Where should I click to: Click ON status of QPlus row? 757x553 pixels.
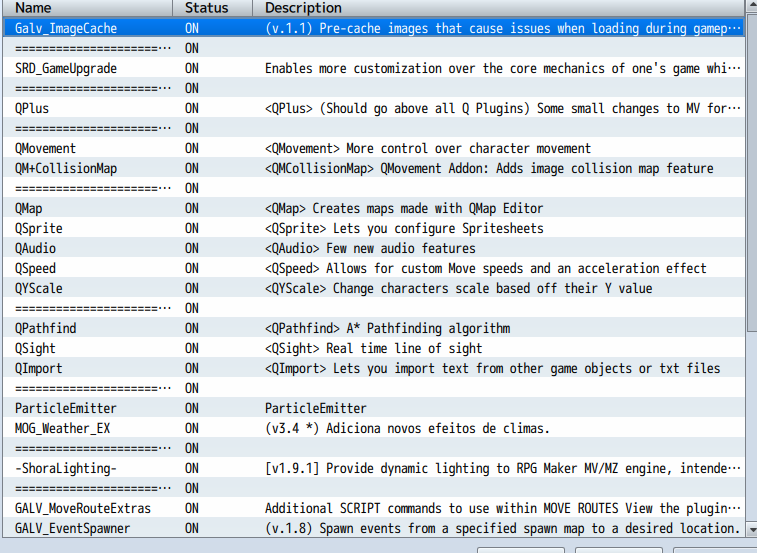pyautogui.click(x=192, y=109)
